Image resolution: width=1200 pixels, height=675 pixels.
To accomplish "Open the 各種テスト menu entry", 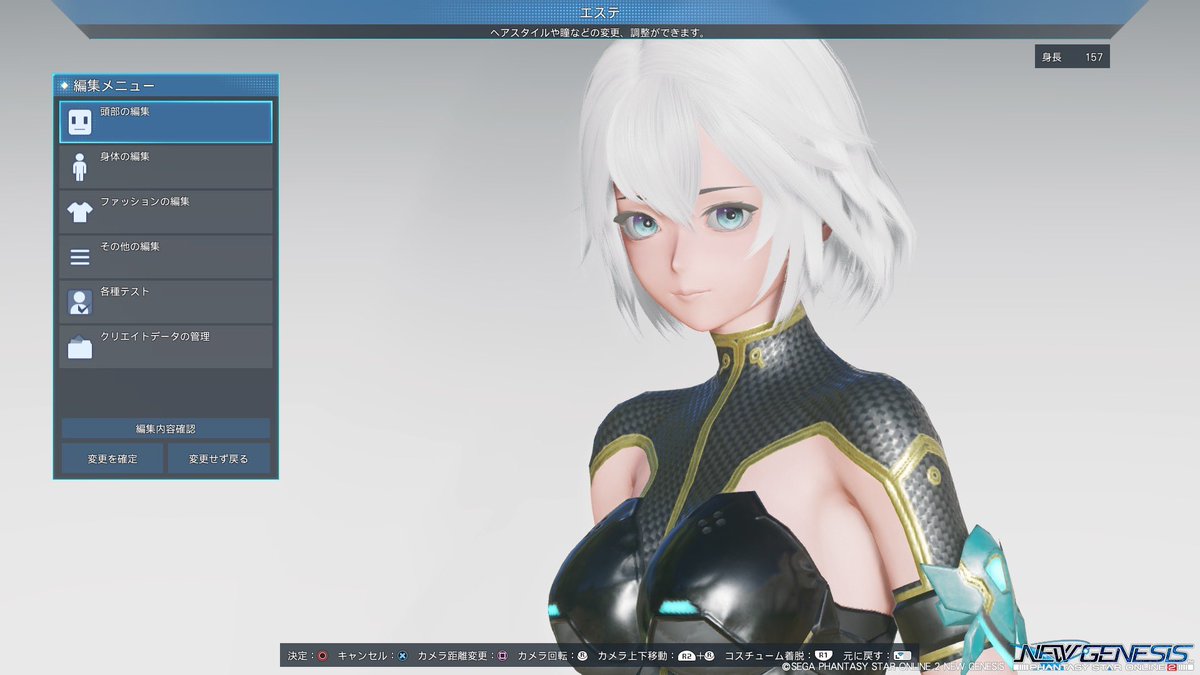I will [x=166, y=302].
